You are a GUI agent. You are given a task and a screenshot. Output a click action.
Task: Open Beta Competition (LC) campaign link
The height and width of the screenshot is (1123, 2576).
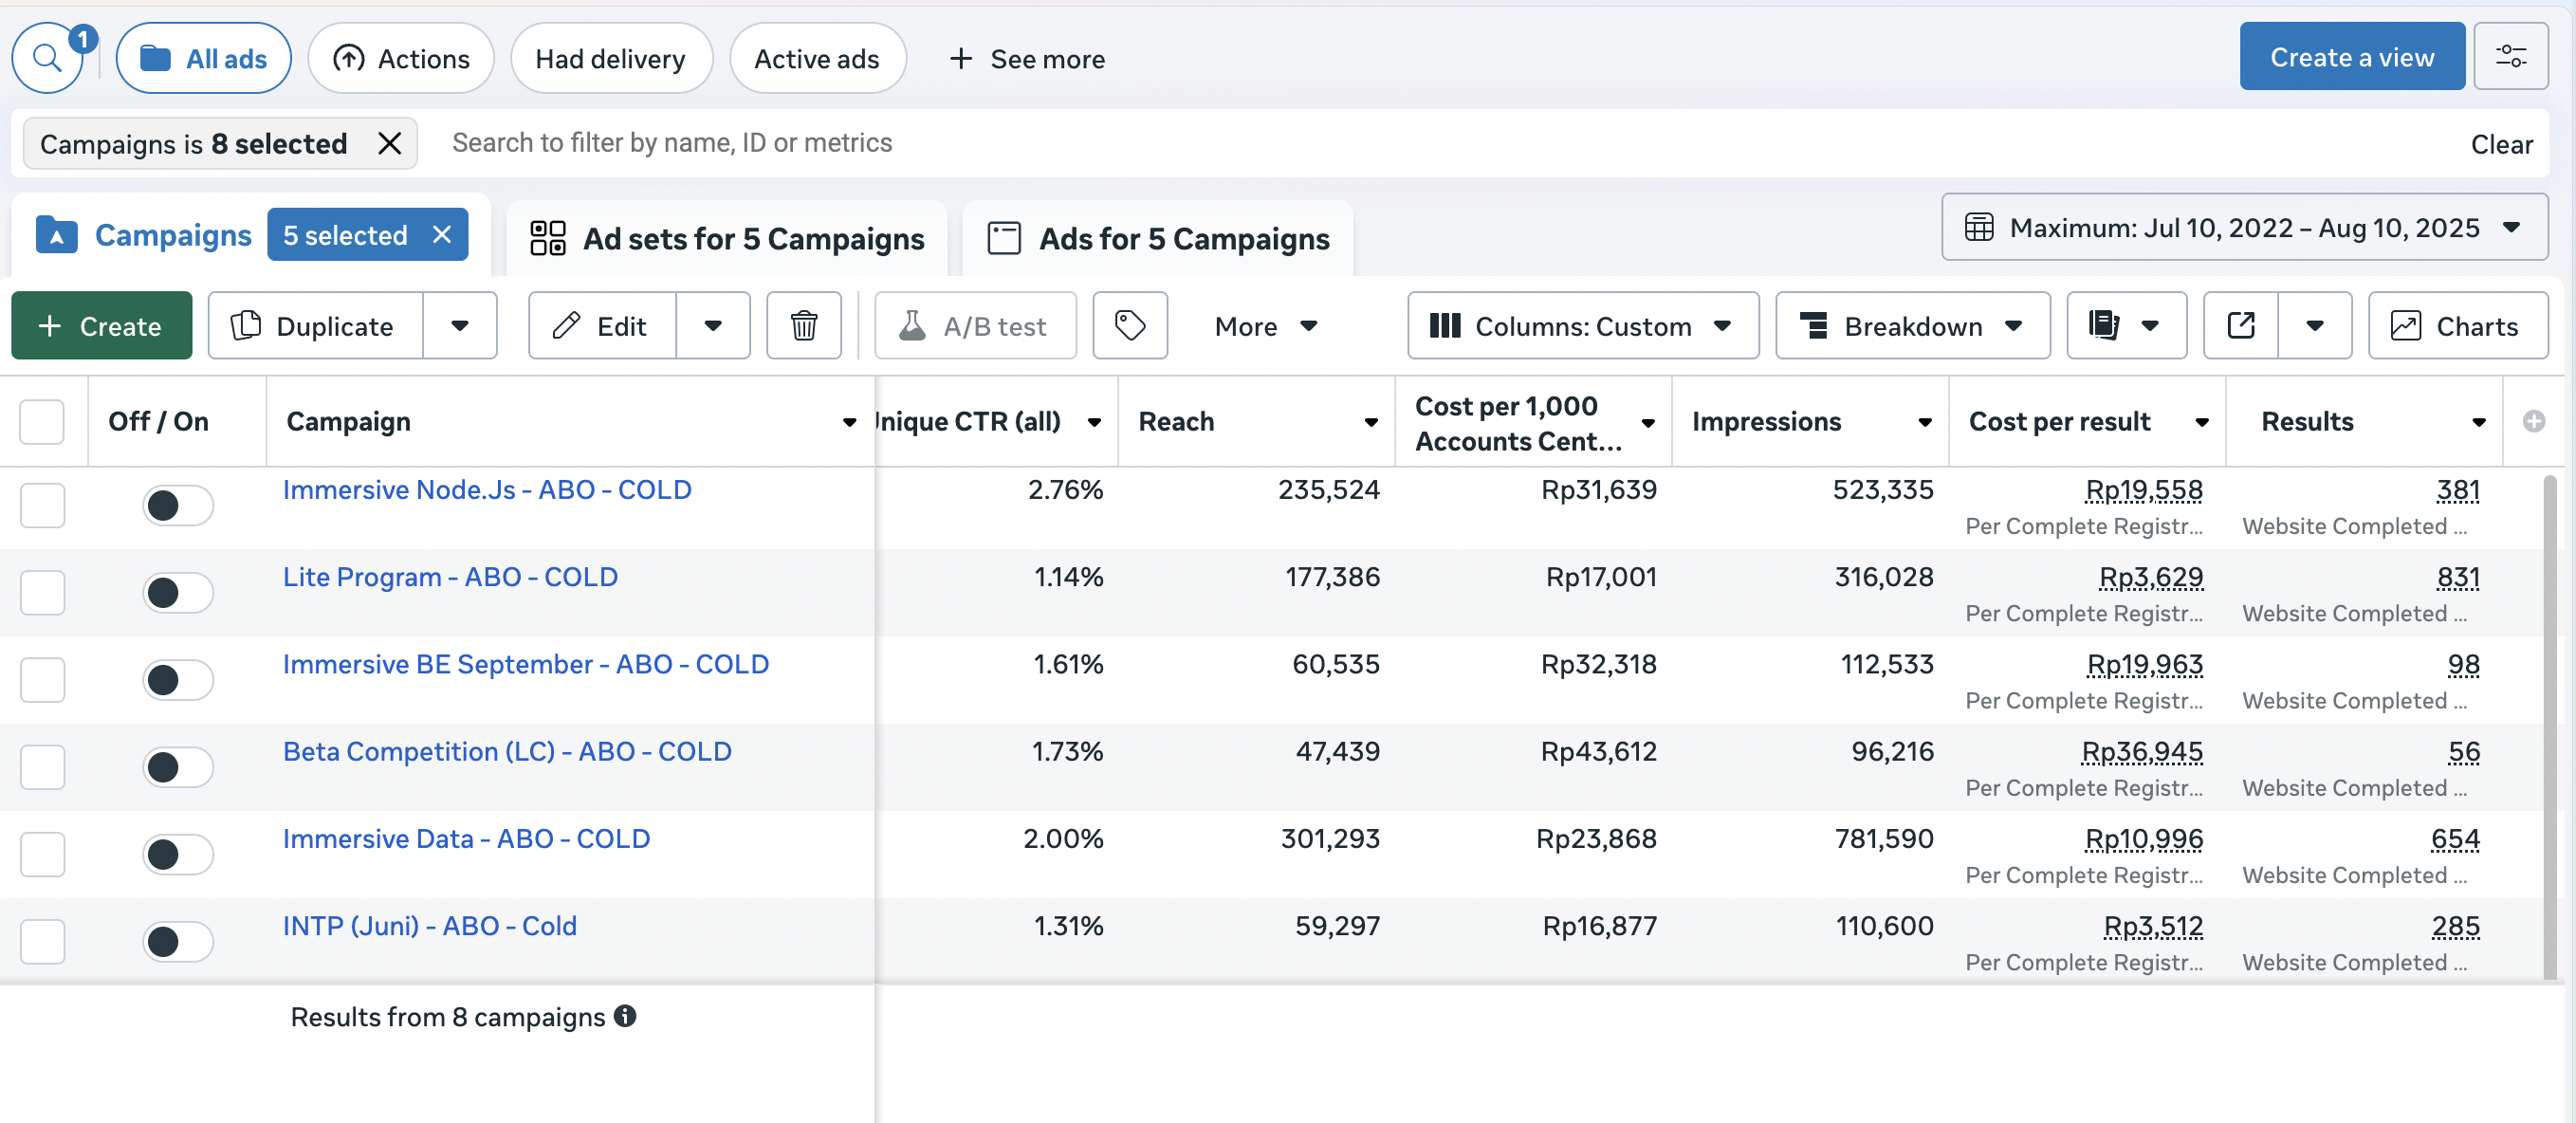[507, 751]
